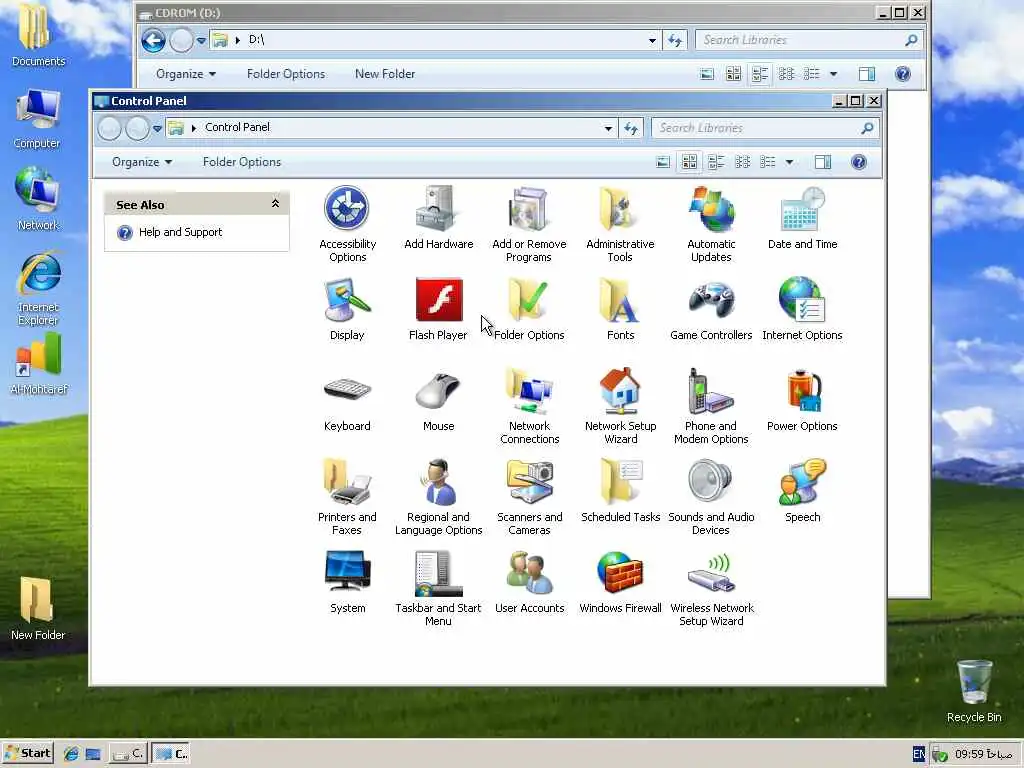
Task: Click New Folder in CDROM window
Action: 385,74
